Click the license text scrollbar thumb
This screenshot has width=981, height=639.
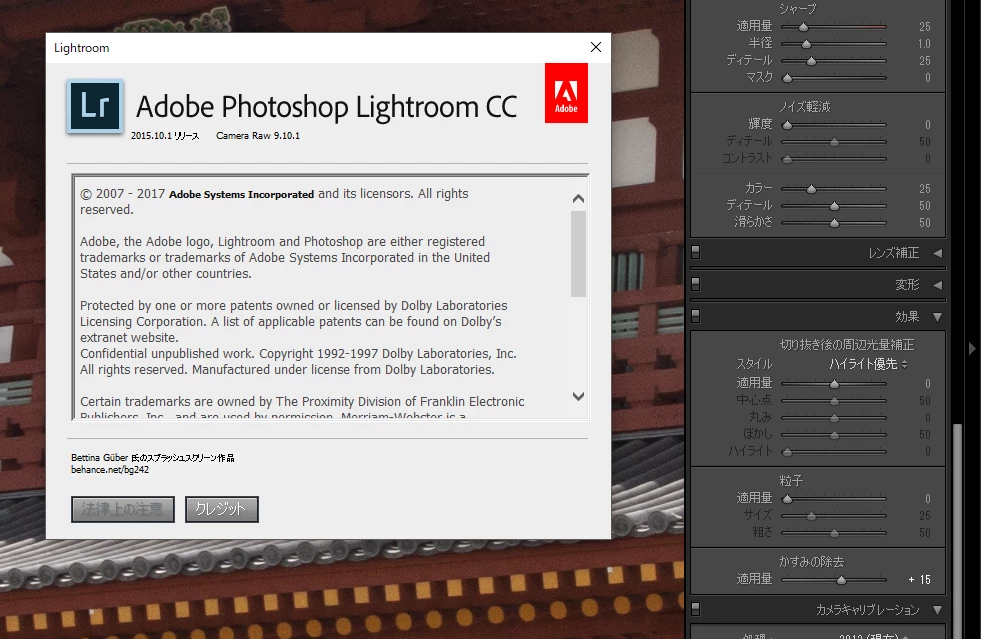tap(579, 253)
